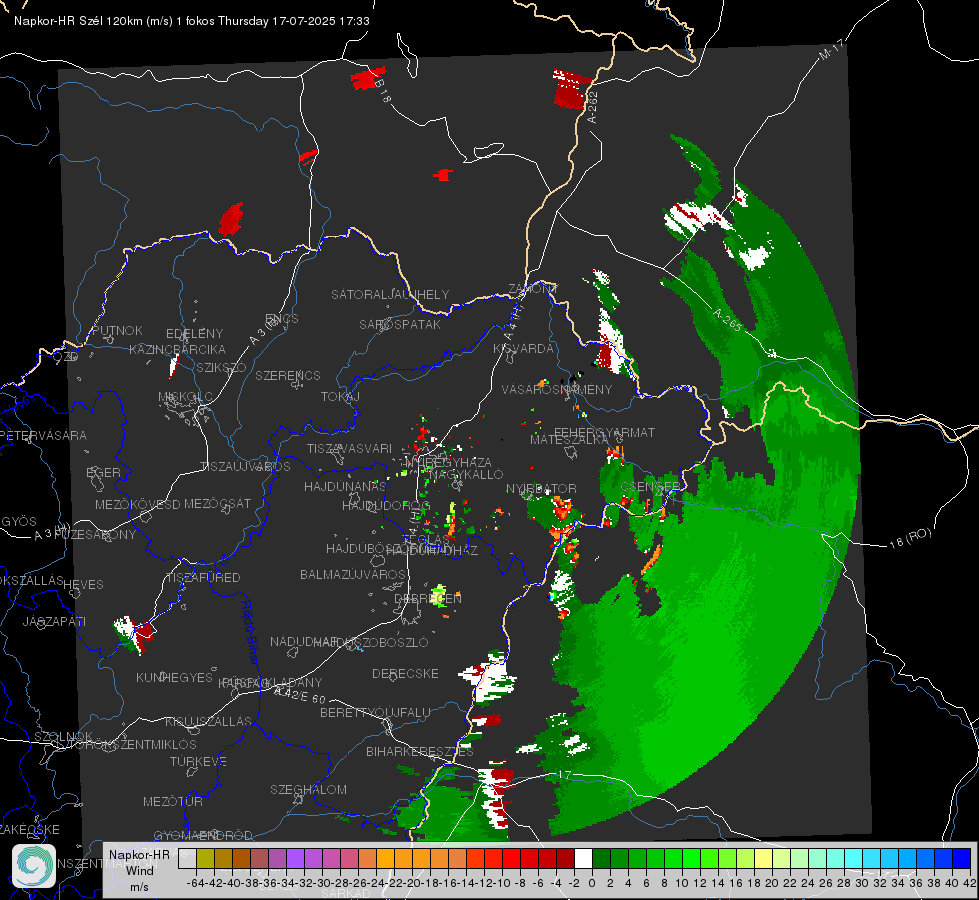Click the JÁSZAPÁTI town label
979x900 pixels.
pyautogui.click(x=54, y=621)
